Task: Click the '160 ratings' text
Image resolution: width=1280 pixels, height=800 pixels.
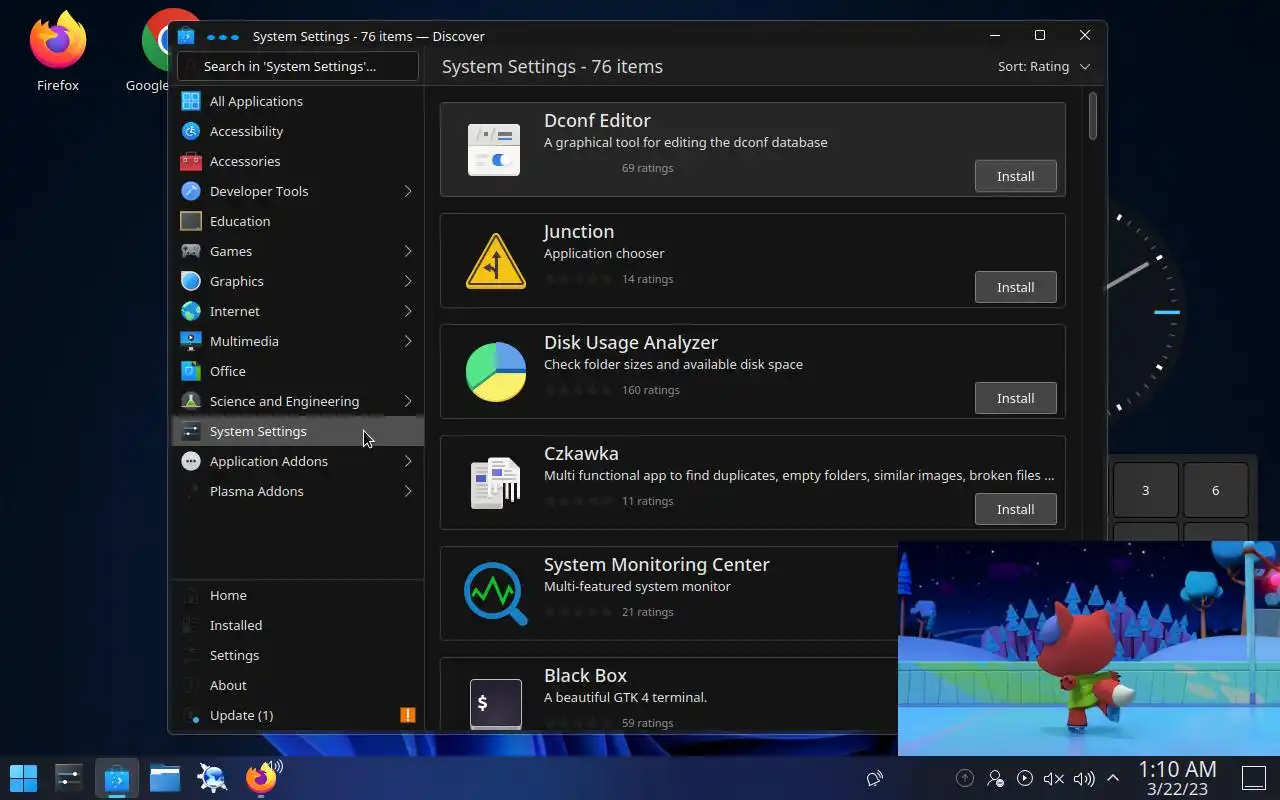Action: pyautogui.click(x=651, y=390)
